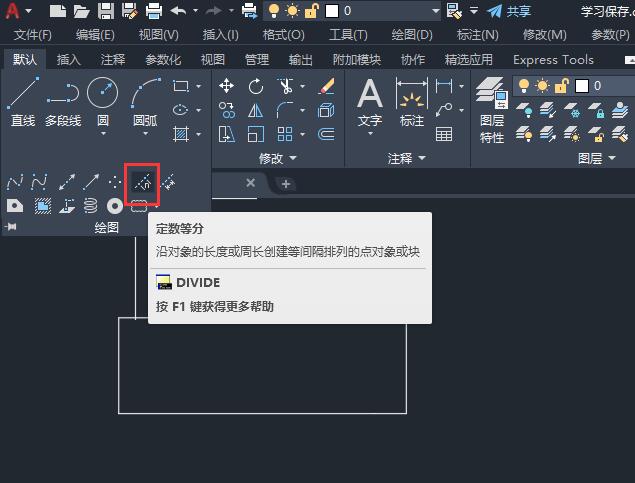Expand the 修改 panel
This screenshot has width=635, height=483.
(x=278, y=158)
